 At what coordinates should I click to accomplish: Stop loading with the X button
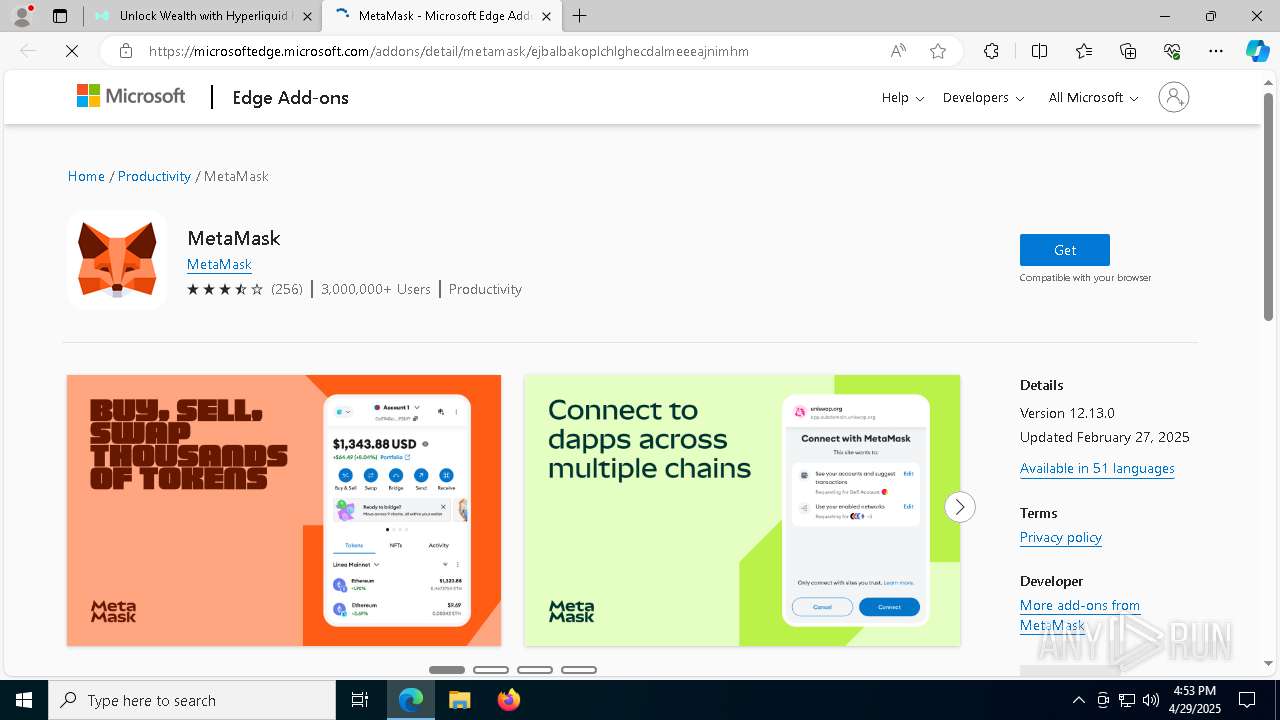coord(72,51)
